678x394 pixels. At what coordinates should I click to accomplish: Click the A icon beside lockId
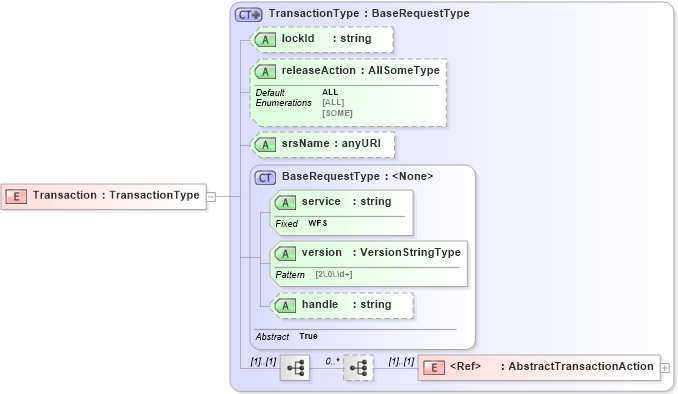coord(265,40)
